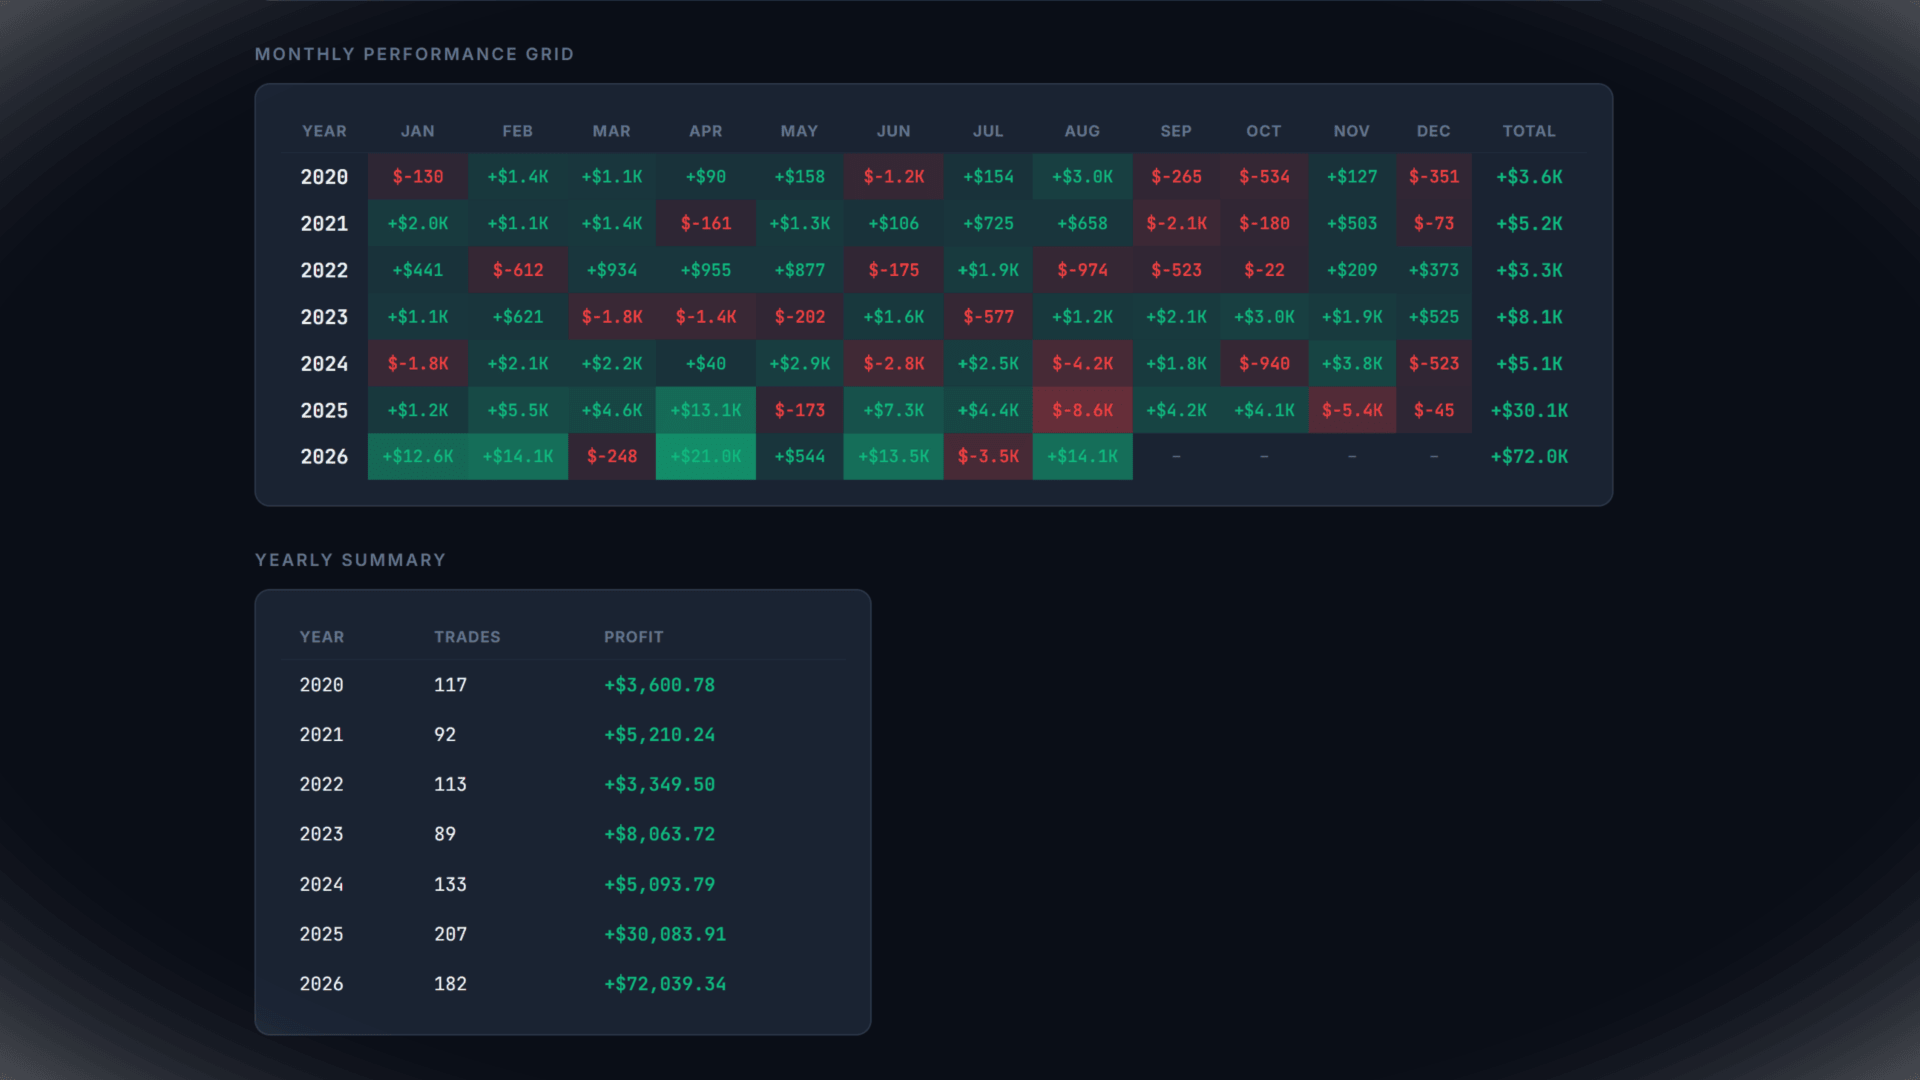The width and height of the screenshot is (1920, 1080).
Task: Click September 2021 cell showing $-2.1K
Action: click(x=1176, y=224)
